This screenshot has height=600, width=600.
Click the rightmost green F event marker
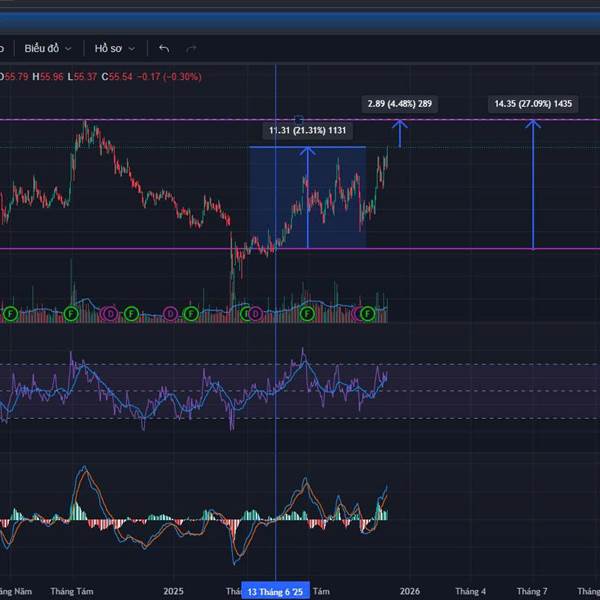(x=368, y=314)
